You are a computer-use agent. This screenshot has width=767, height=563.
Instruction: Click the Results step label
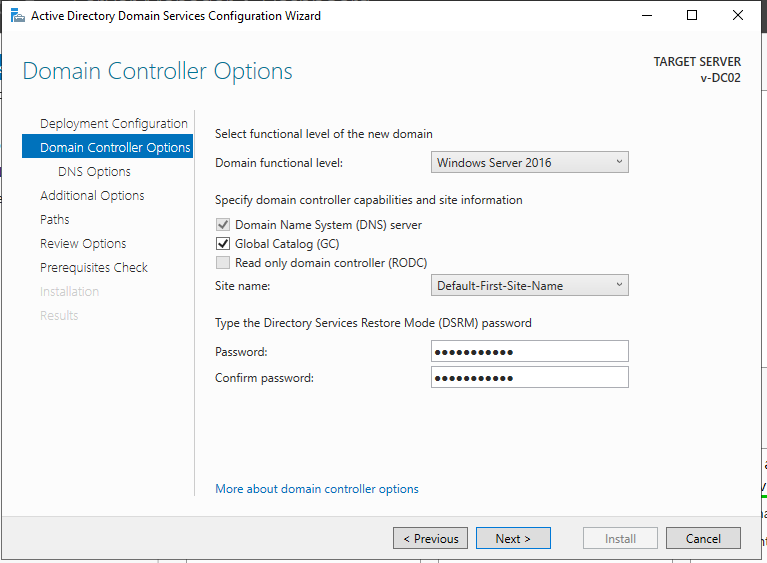(59, 315)
